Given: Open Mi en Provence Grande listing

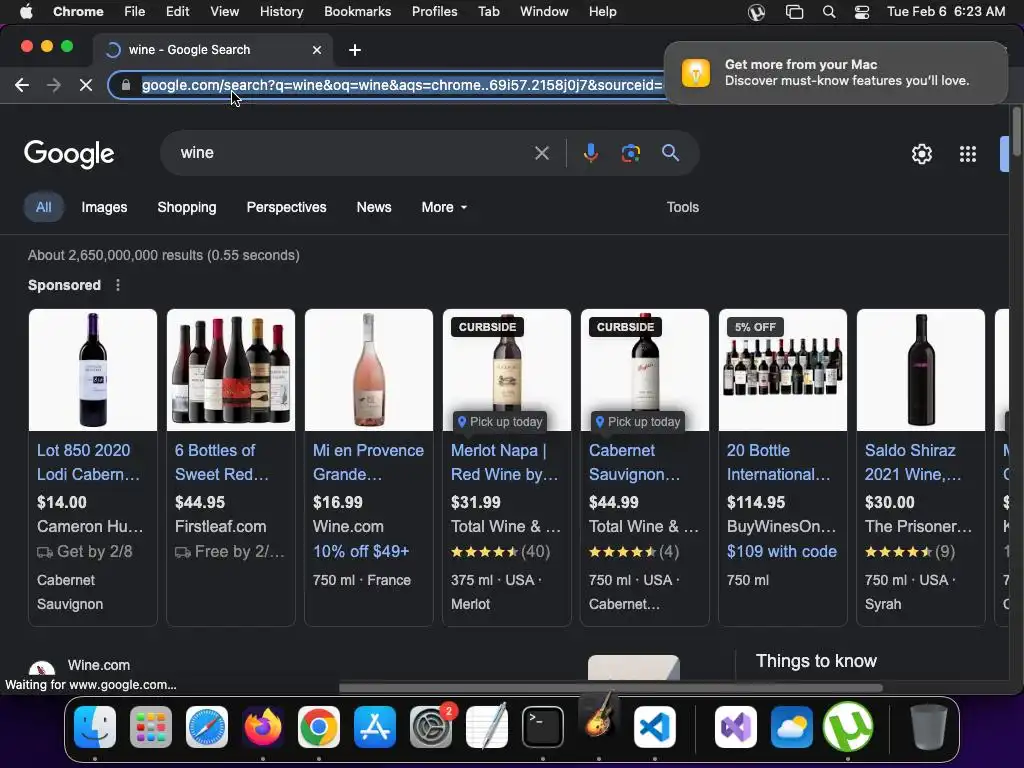Looking at the screenshot, I should [368, 462].
